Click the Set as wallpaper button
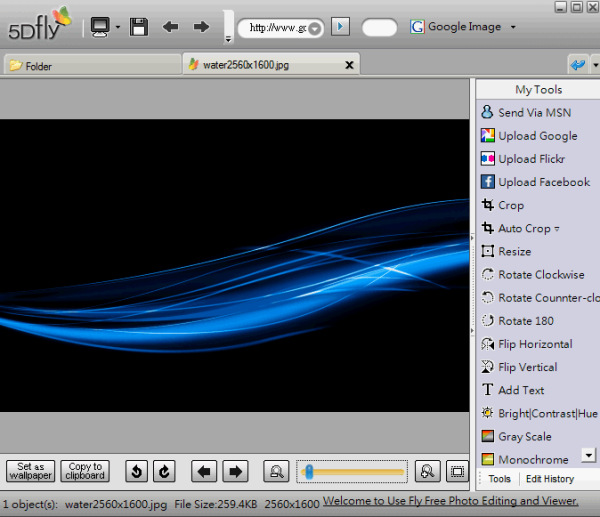Screen dimensions: 600x517 point(31,471)
